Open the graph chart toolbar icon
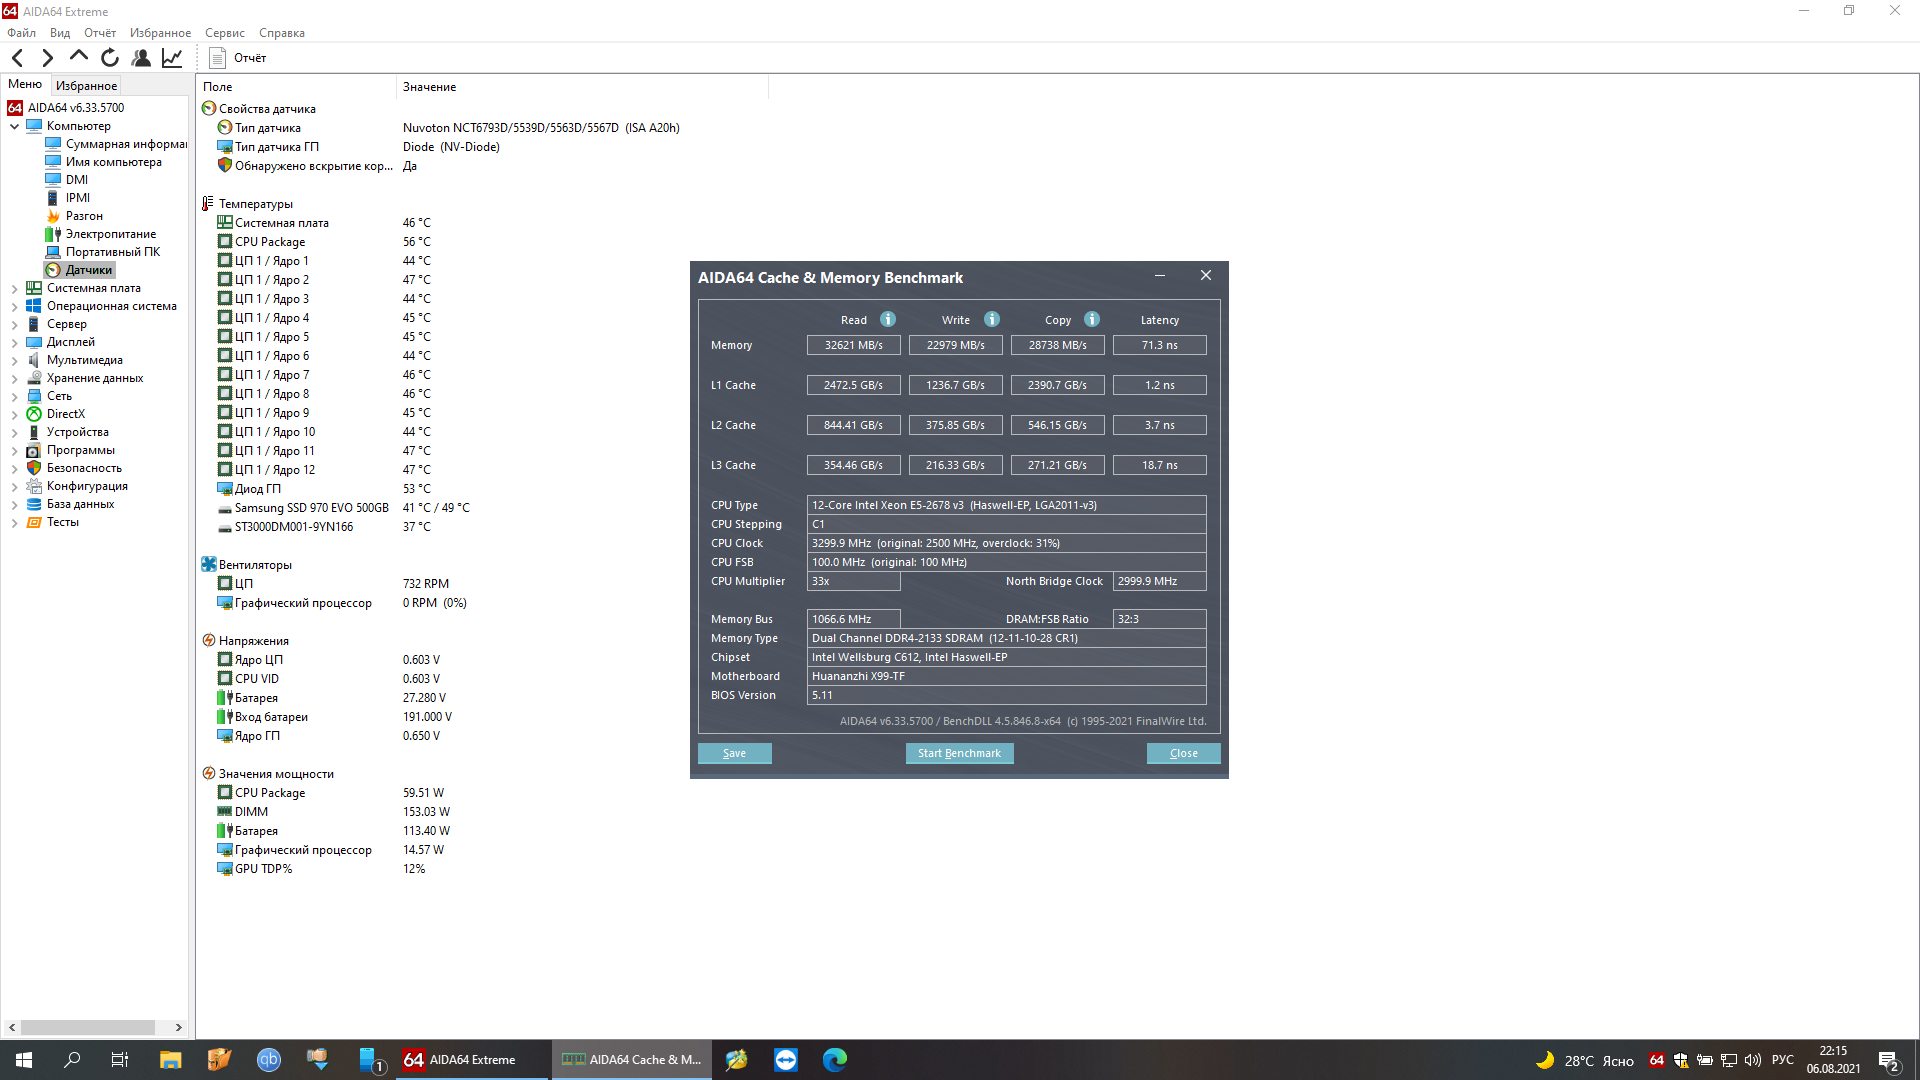 pyautogui.click(x=172, y=58)
